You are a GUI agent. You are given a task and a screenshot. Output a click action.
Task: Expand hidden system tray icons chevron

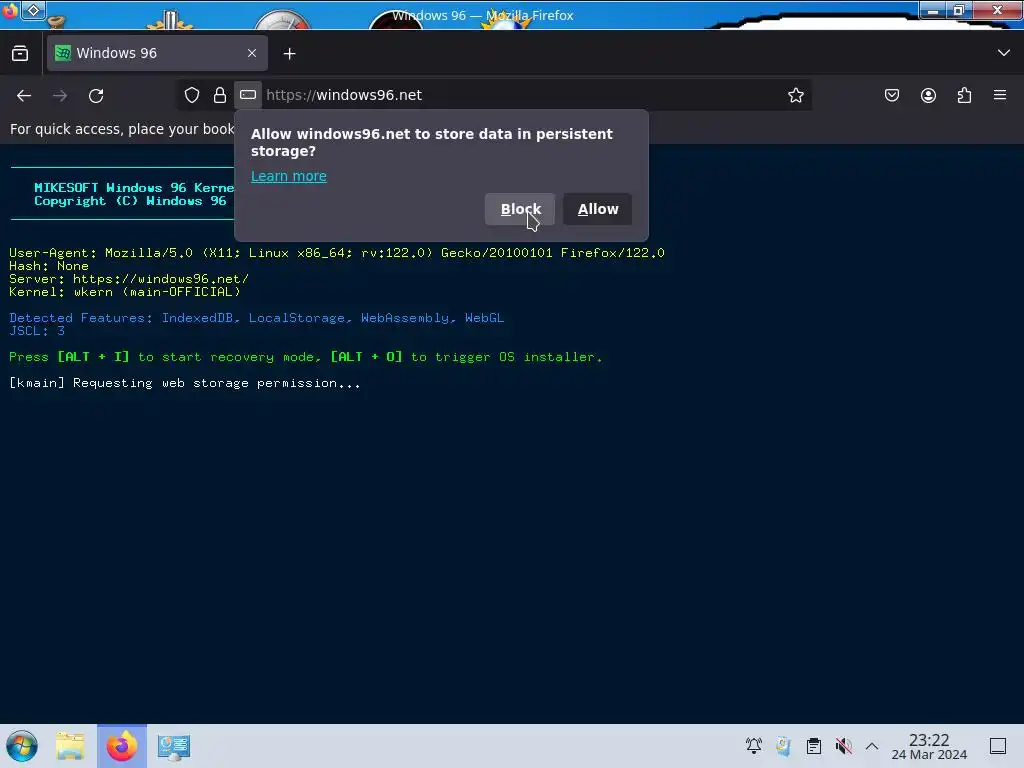pyautogui.click(x=872, y=746)
